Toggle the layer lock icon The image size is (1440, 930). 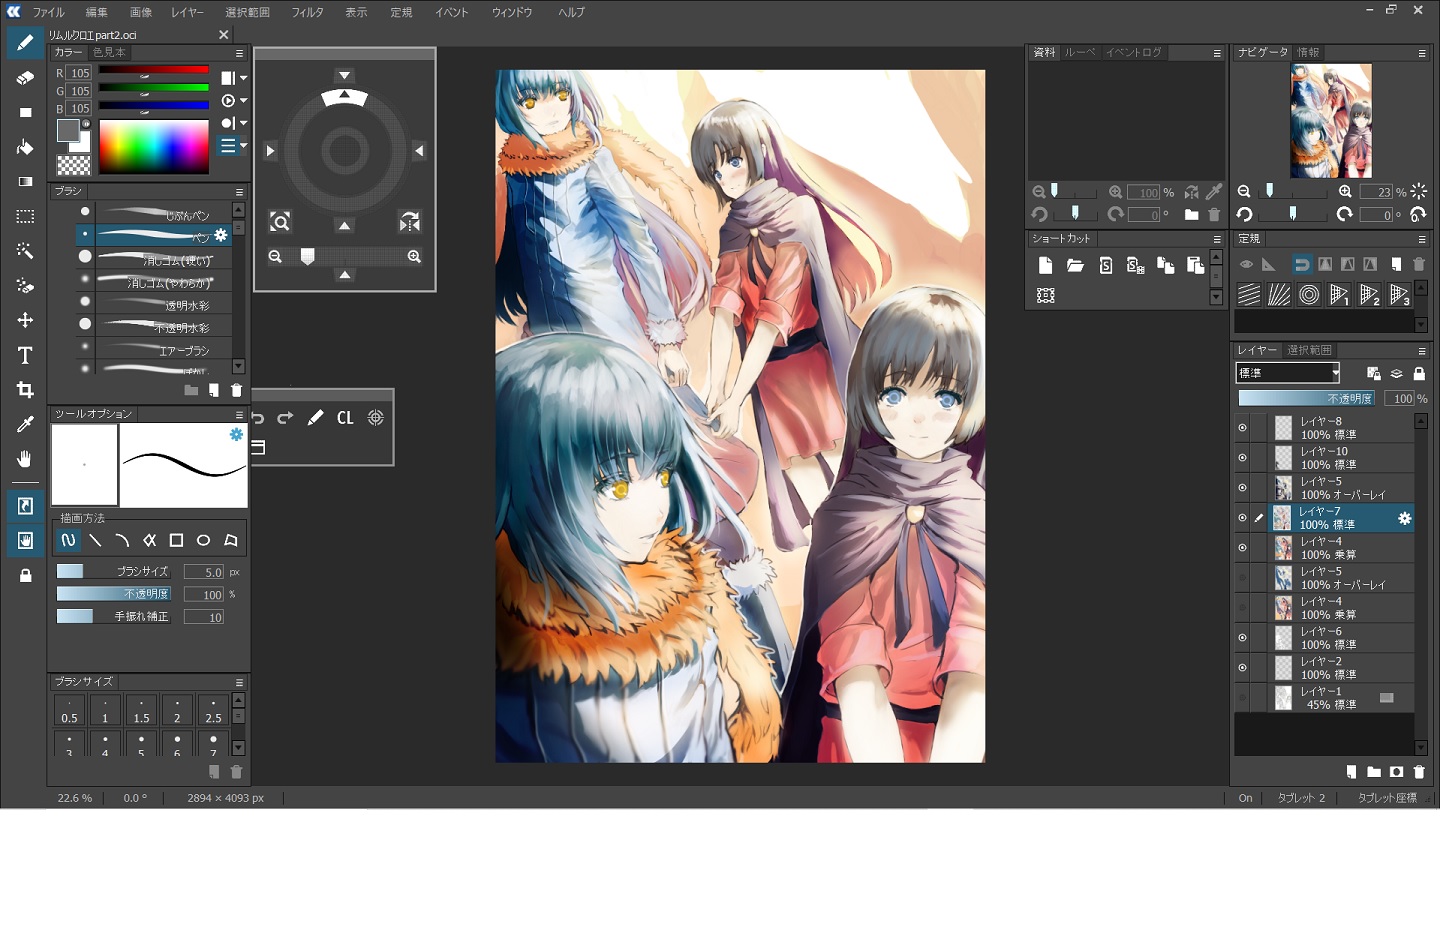(1419, 373)
